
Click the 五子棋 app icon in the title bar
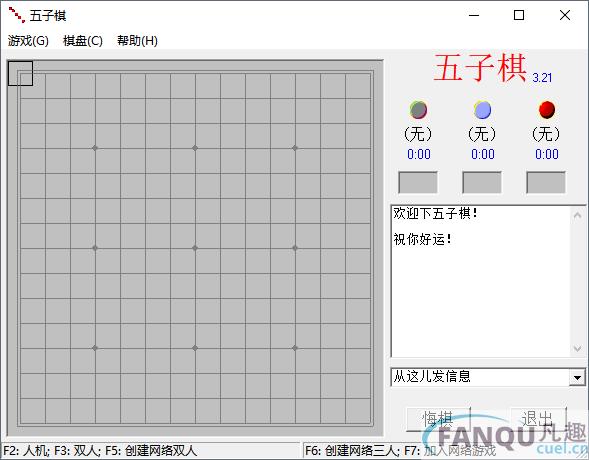pos(17,15)
